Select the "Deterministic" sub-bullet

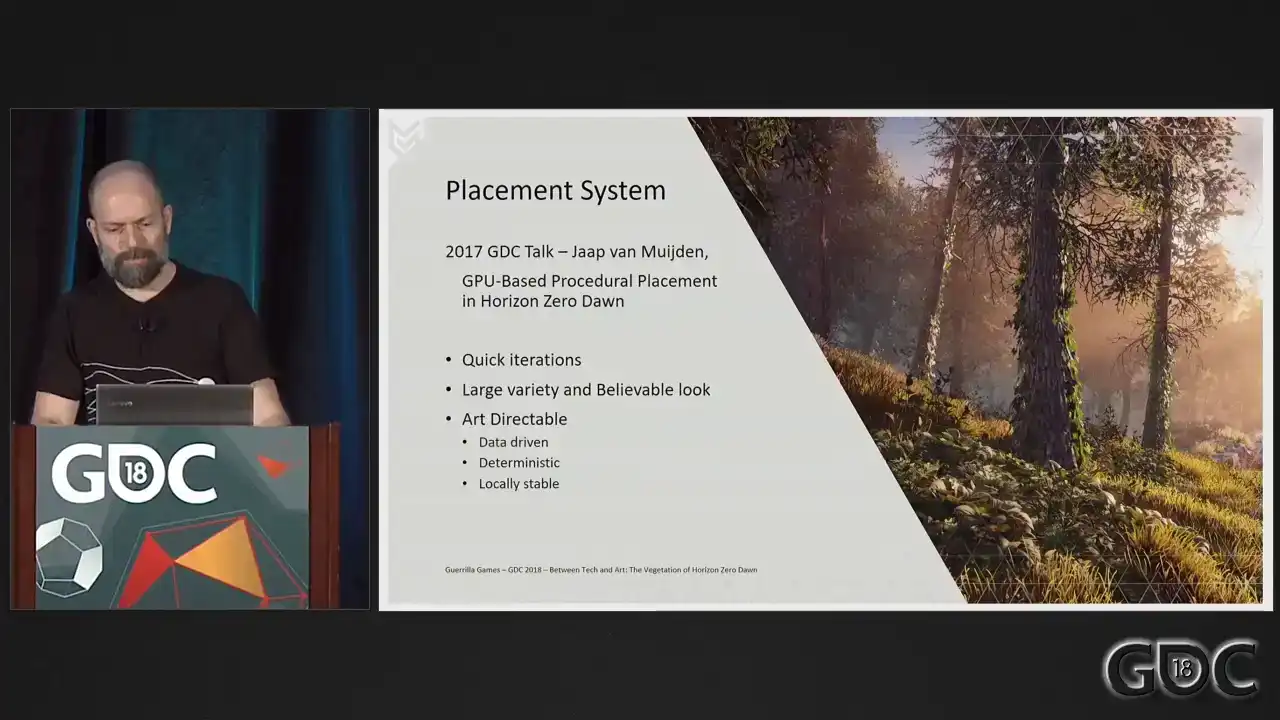tap(519, 463)
